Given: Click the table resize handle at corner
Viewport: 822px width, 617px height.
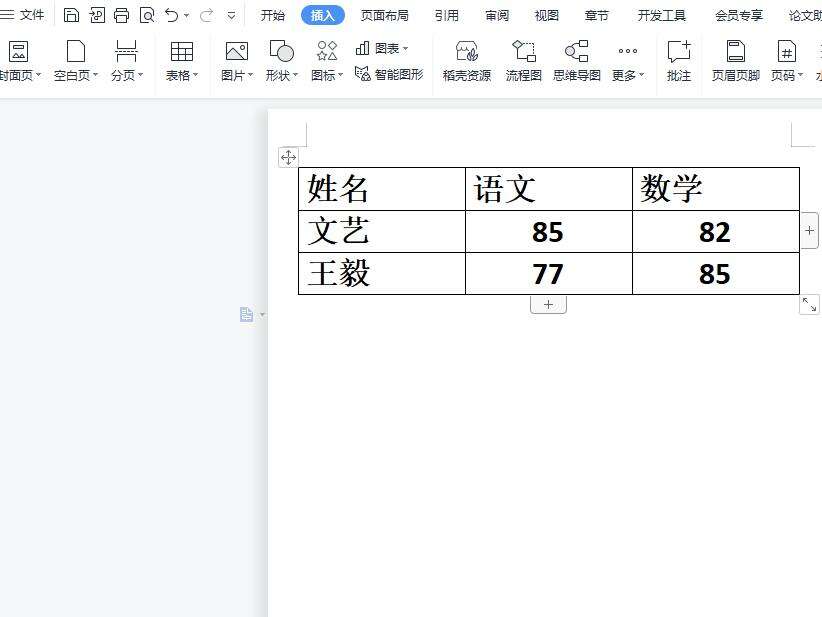Looking at the screenshot, I should coord(809,305).
